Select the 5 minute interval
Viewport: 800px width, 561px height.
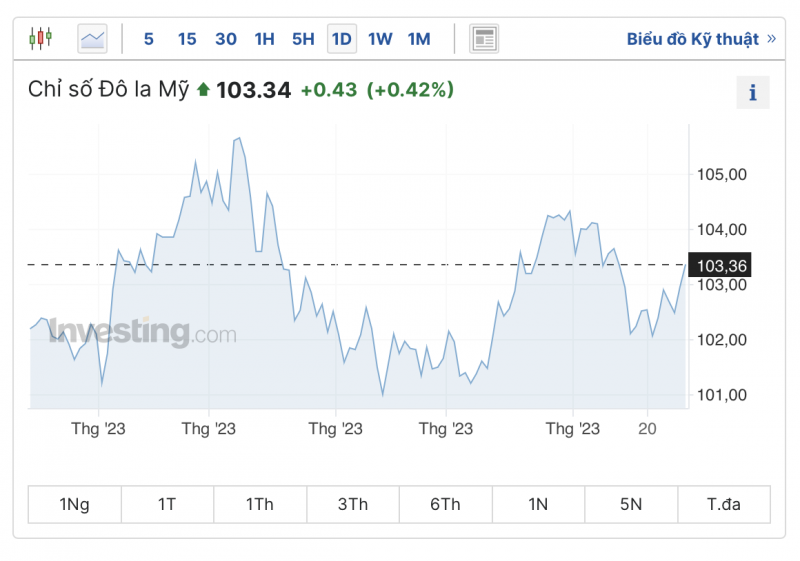coord(149,39)
